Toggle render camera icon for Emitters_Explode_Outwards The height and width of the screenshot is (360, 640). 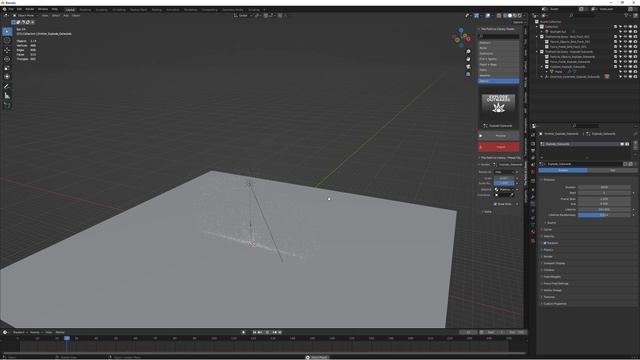coord(636,67)
